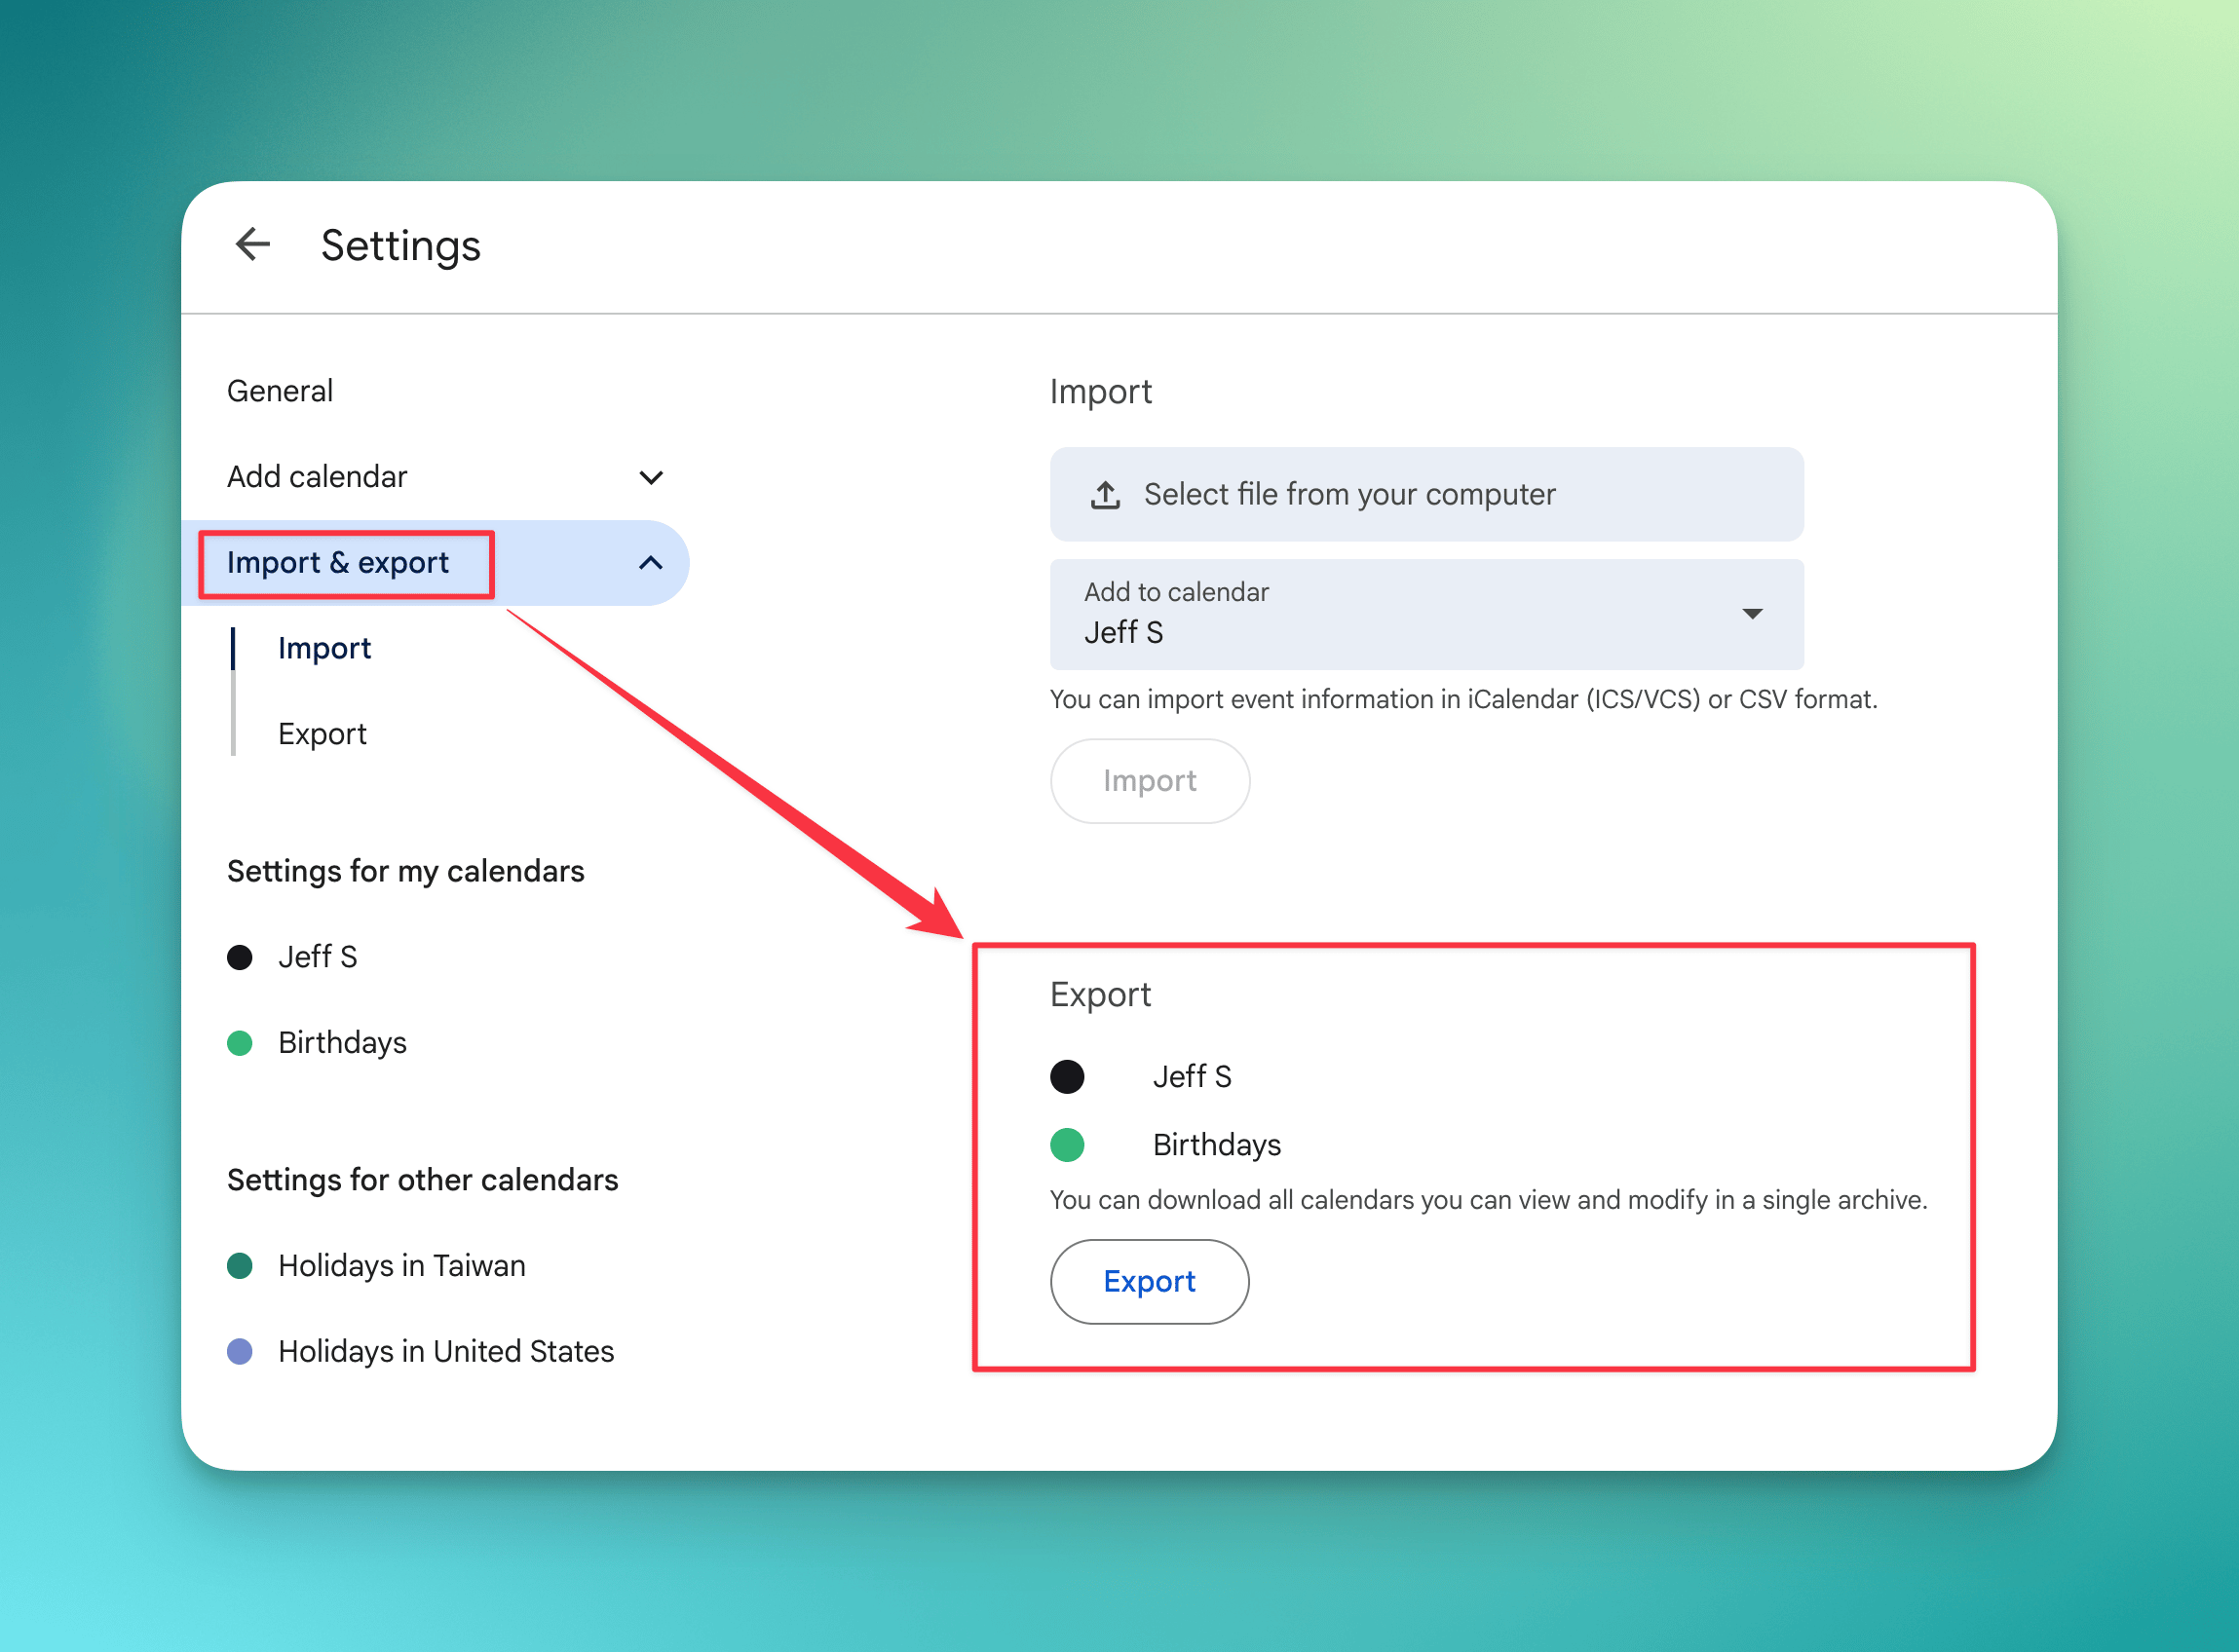Click green circle next to Birthdays under Export
The height and width of the screenshot is (1652, 2239).
tap(1067, 1145)
